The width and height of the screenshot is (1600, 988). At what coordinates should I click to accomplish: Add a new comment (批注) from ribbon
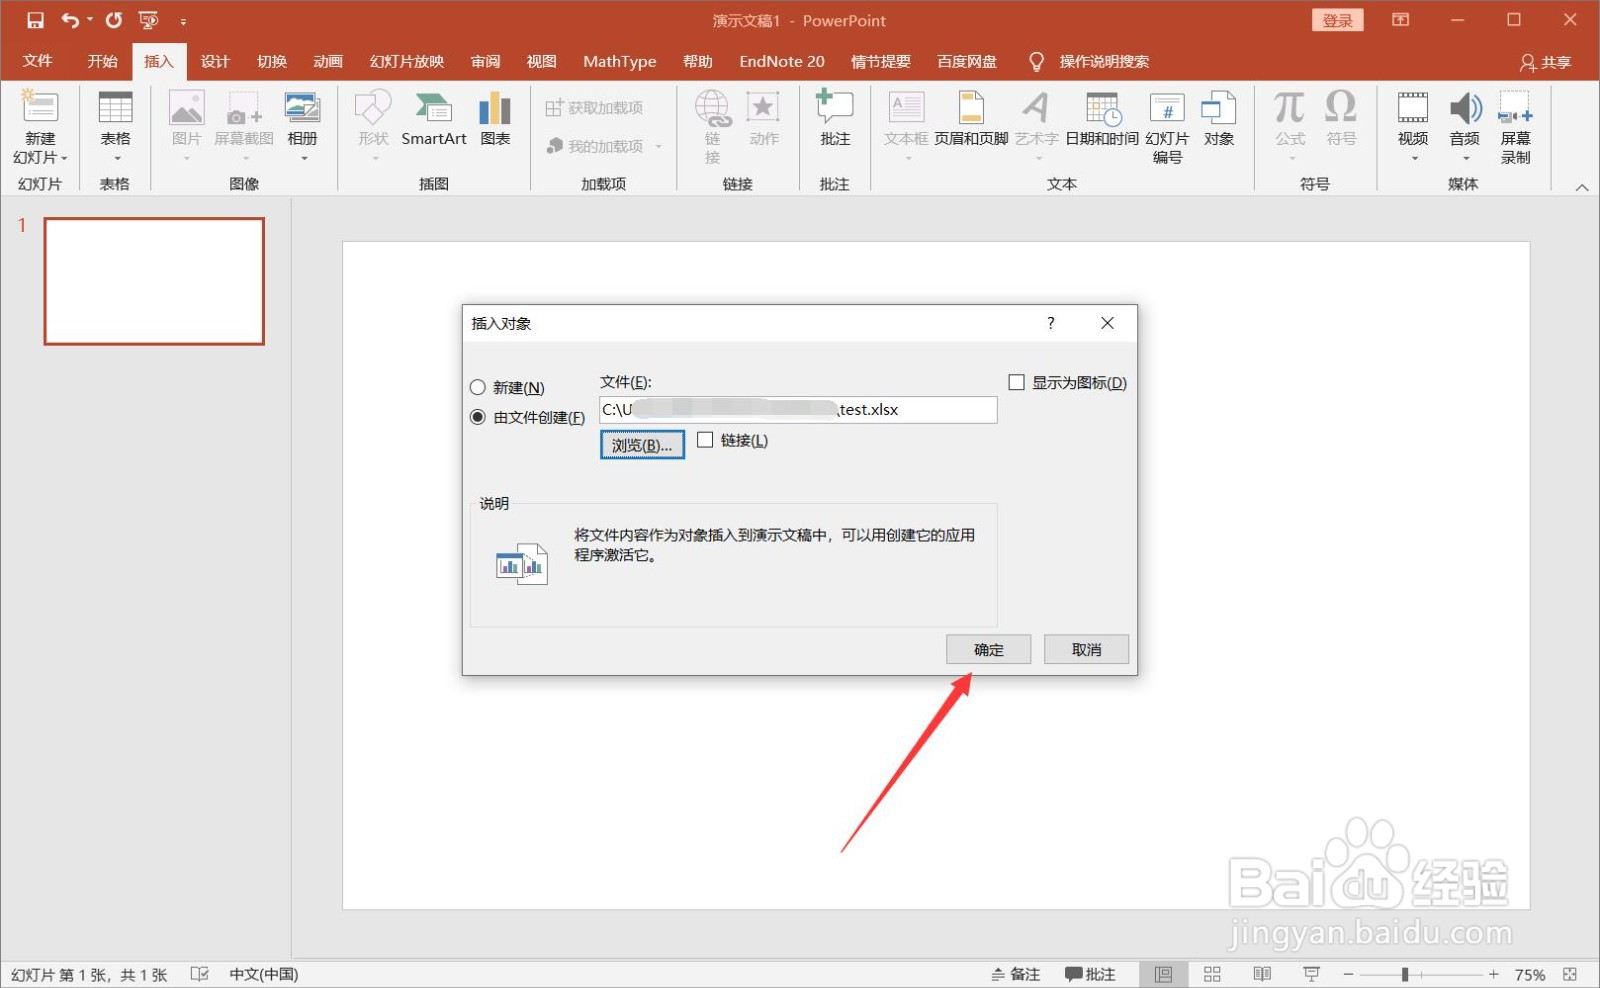835,120
